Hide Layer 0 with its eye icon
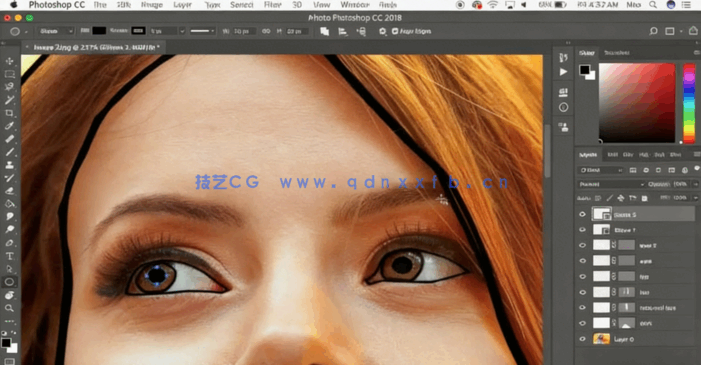 (x=582, y=339)
